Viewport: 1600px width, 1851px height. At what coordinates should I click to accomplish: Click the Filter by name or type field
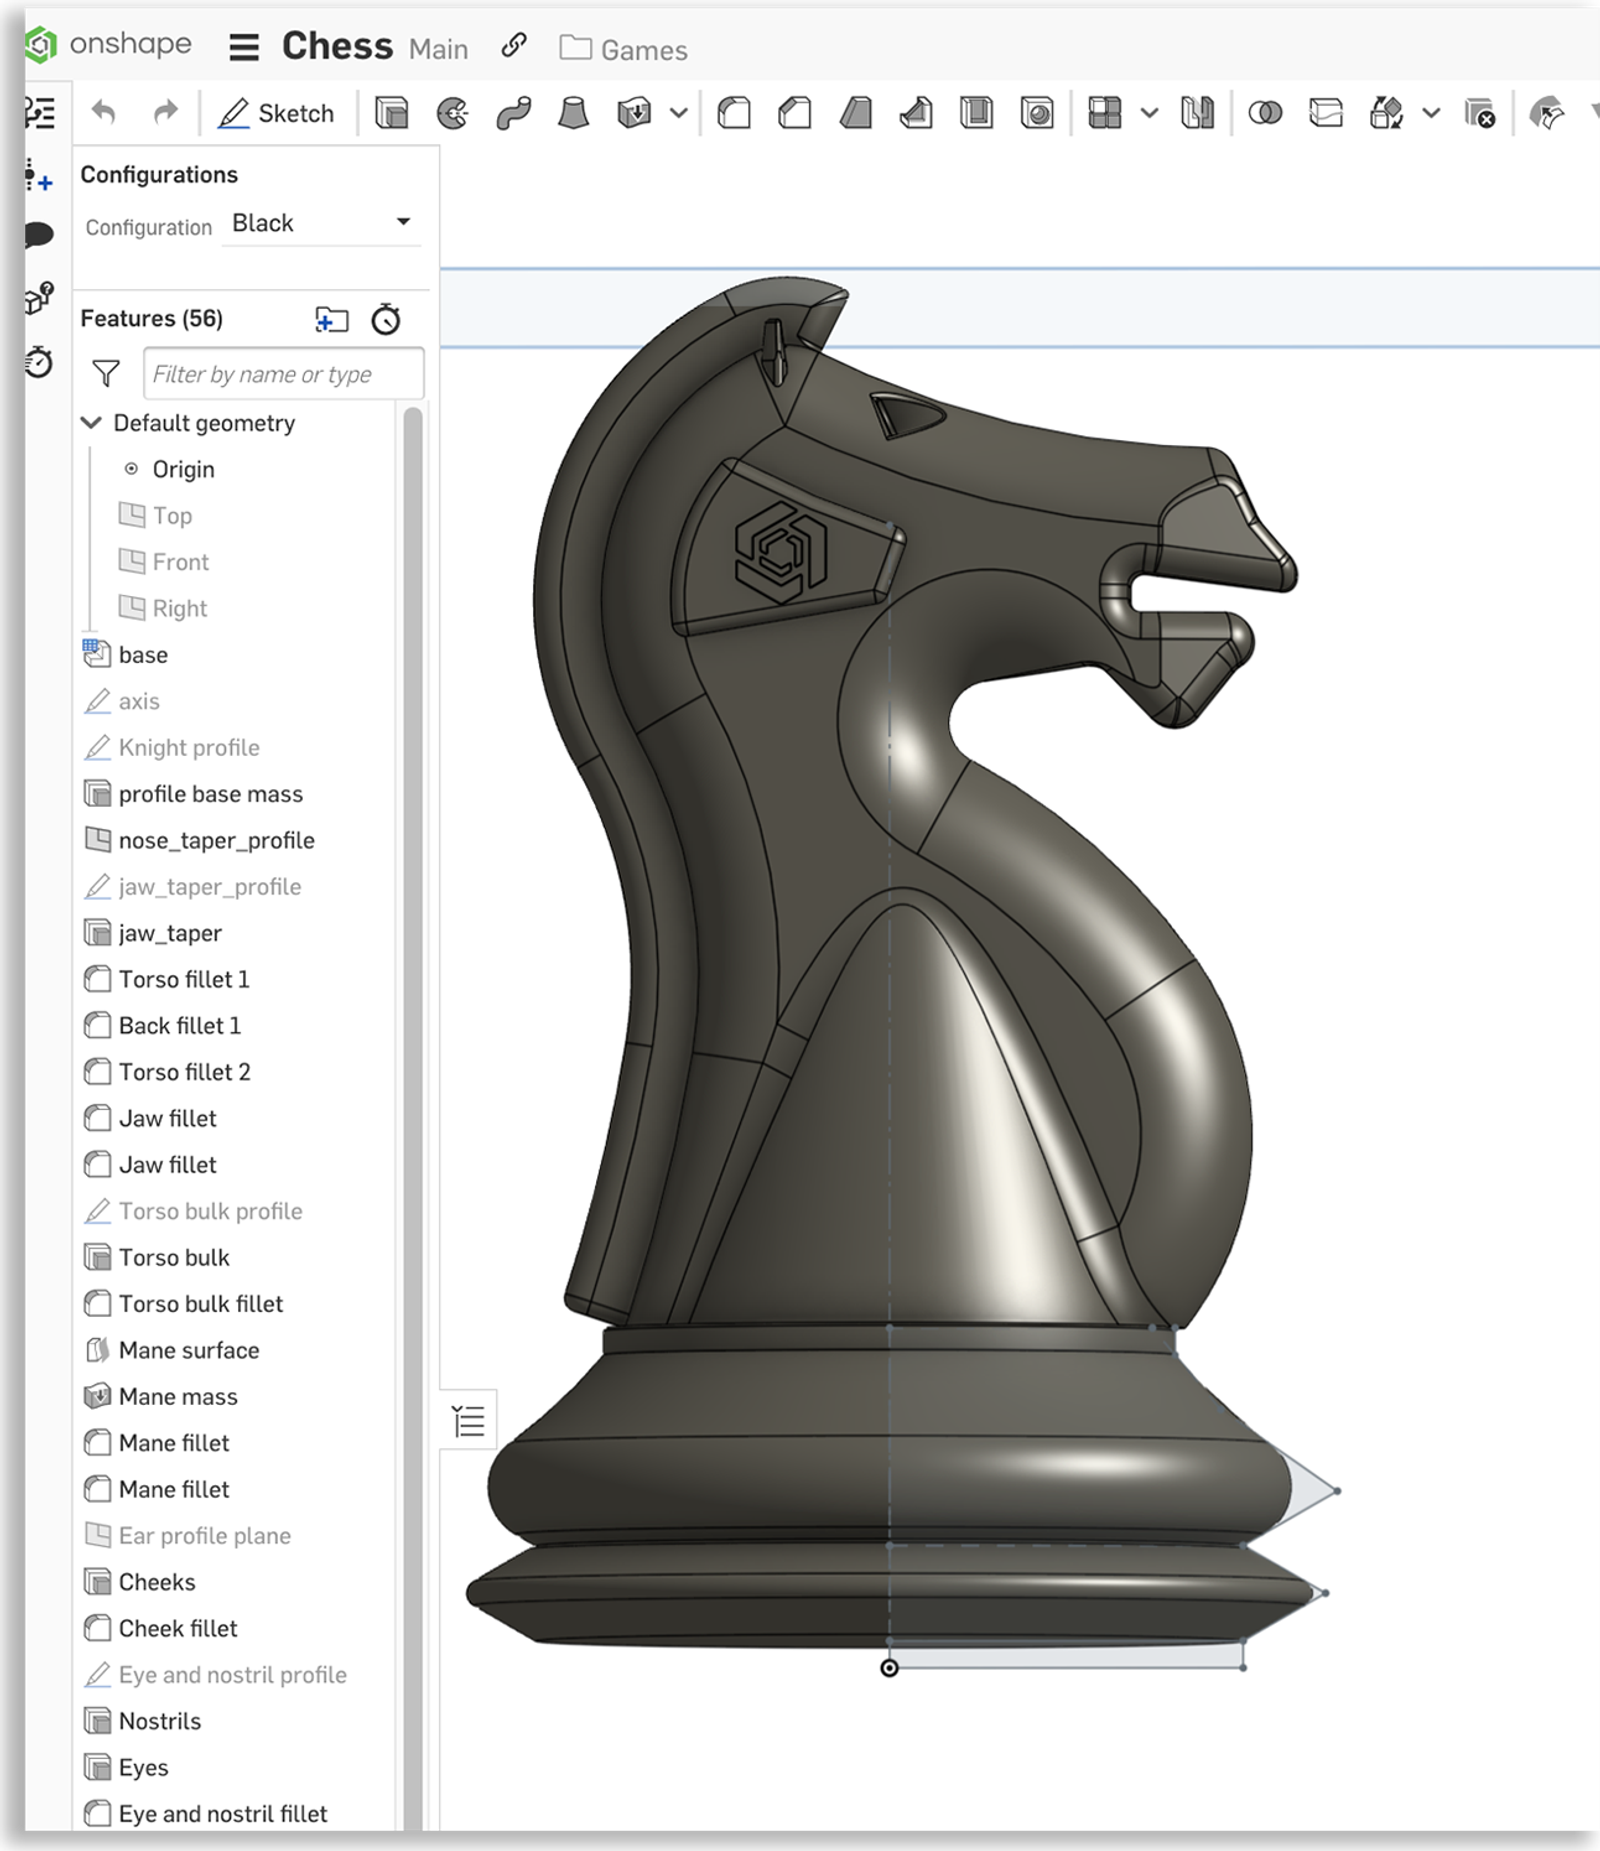coord(283,373)
